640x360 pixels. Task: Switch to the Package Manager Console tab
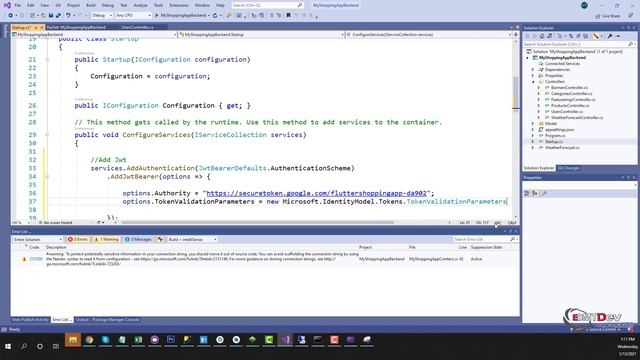pos(116,320)
